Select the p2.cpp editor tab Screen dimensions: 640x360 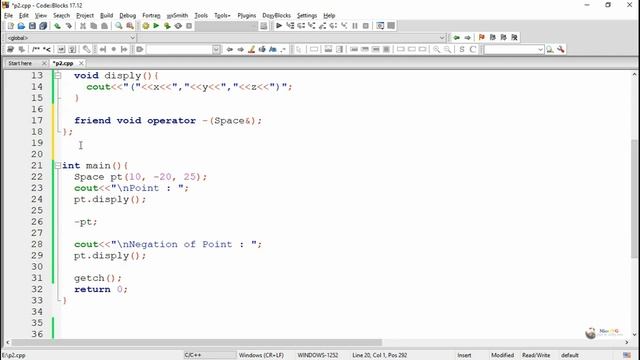click(x=63, y=63)
